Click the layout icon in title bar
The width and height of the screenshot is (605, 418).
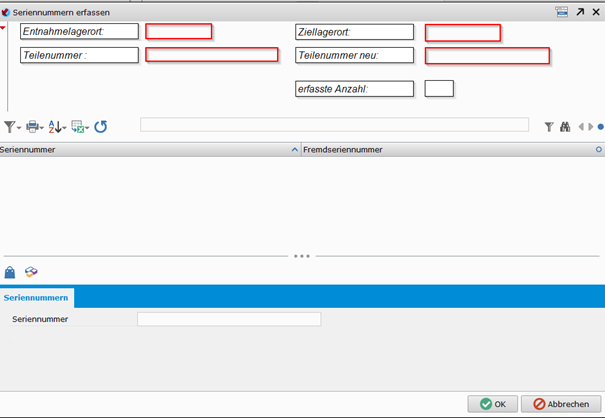[562, 12]
